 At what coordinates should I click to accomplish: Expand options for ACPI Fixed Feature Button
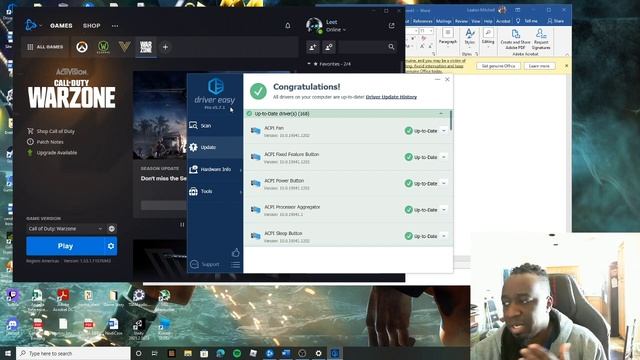444,157
